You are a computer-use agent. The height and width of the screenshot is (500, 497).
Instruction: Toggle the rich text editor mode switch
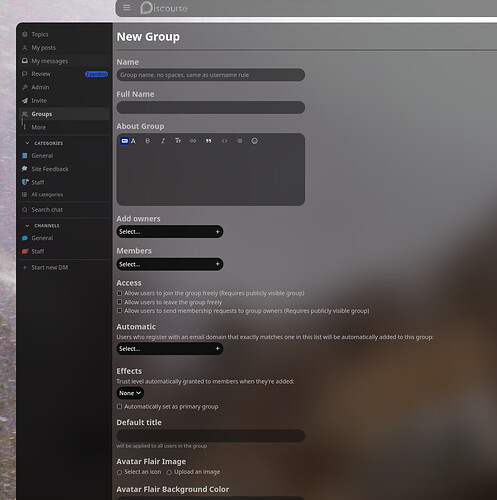128,141
